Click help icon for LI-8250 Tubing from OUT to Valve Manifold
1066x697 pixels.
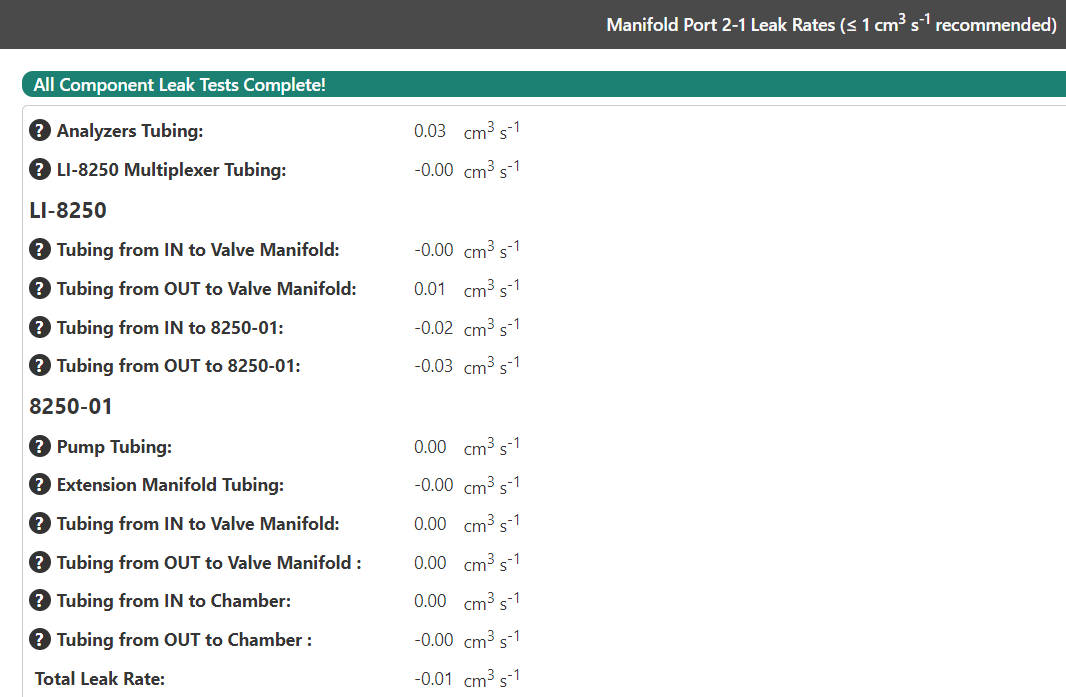[x=40, y=288]
